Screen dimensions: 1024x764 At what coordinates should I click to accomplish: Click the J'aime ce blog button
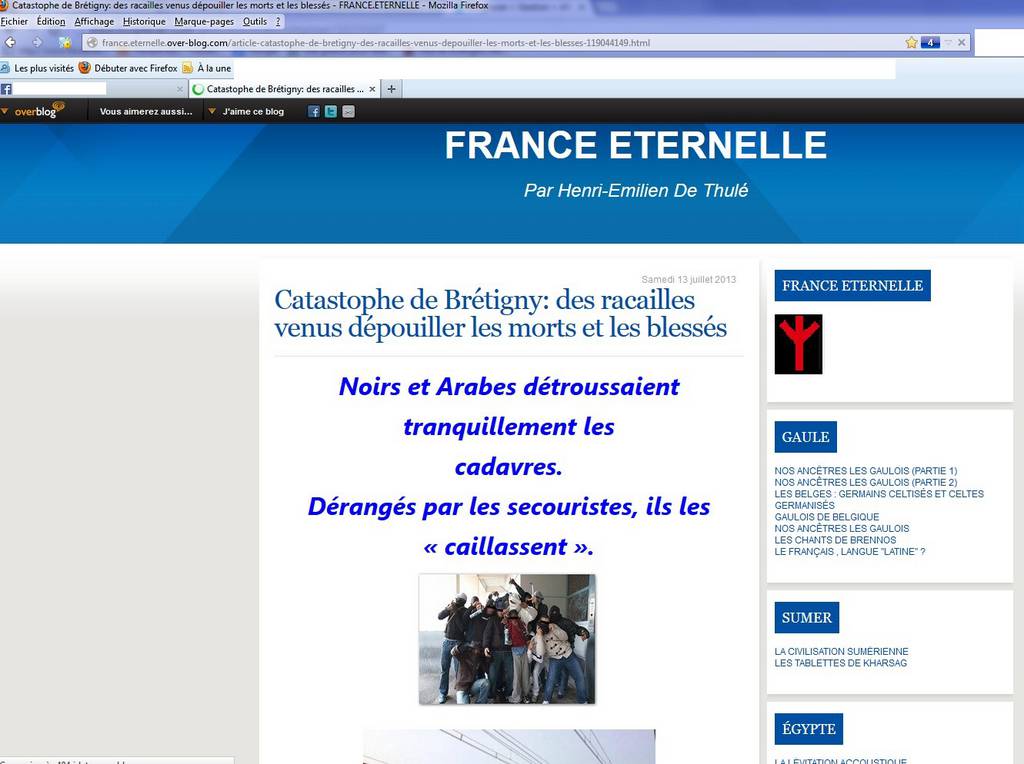point(253,112)
